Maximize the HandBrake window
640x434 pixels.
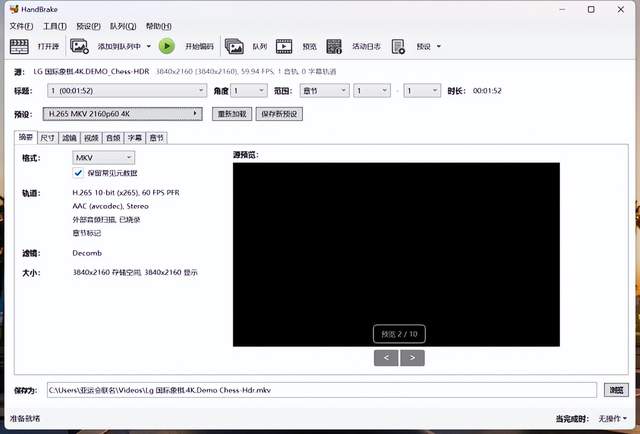(591, 9)
